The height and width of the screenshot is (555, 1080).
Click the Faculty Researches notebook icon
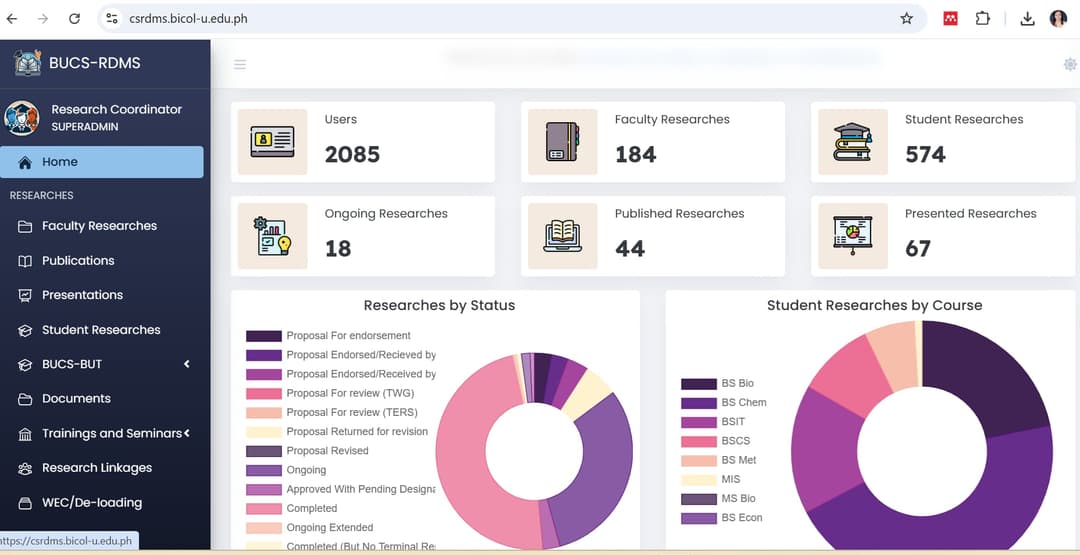[x=562, y=142]
